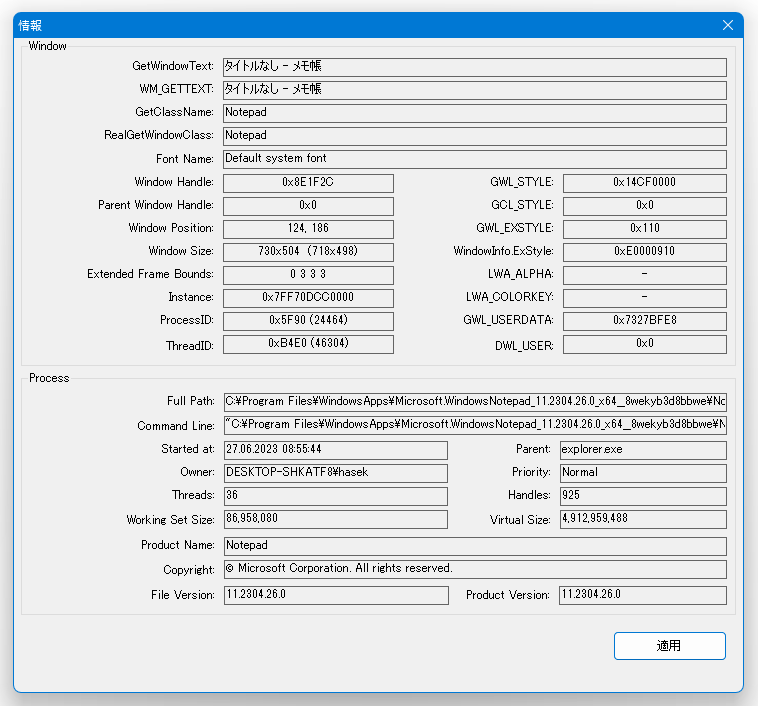
Task: Click the Instance field 0x7FF70DCC0000
Action: point(308,298)
